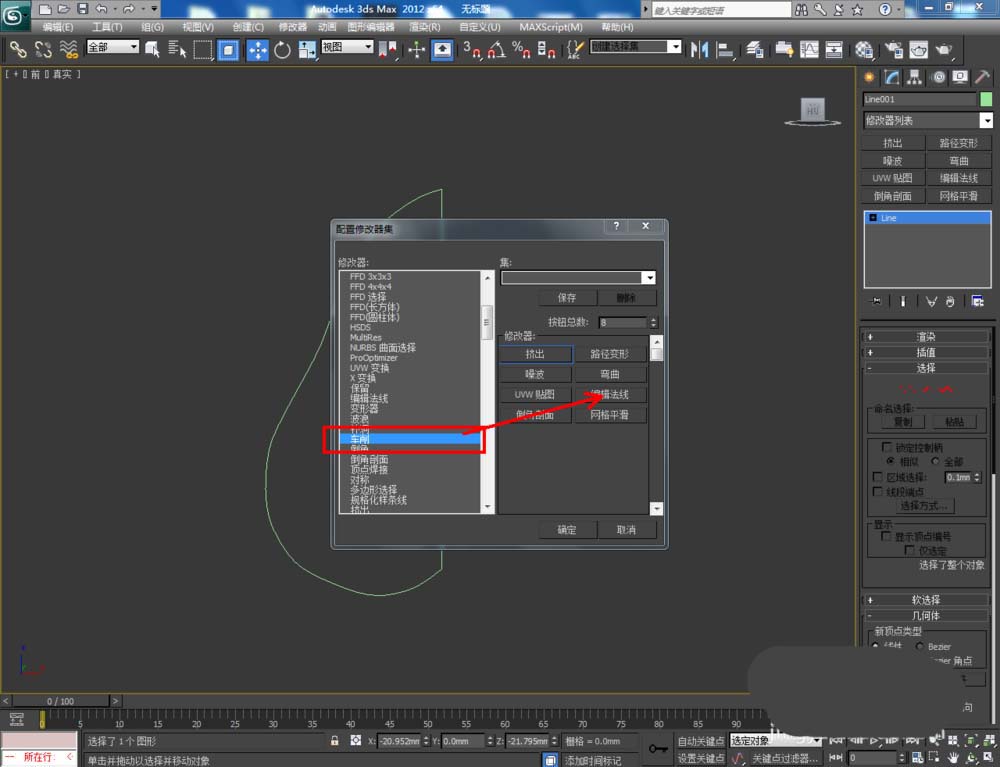This screenshot has width=1000, height=767.
Task: Click 确定 in the dialog
Action: tap(567, 530)
